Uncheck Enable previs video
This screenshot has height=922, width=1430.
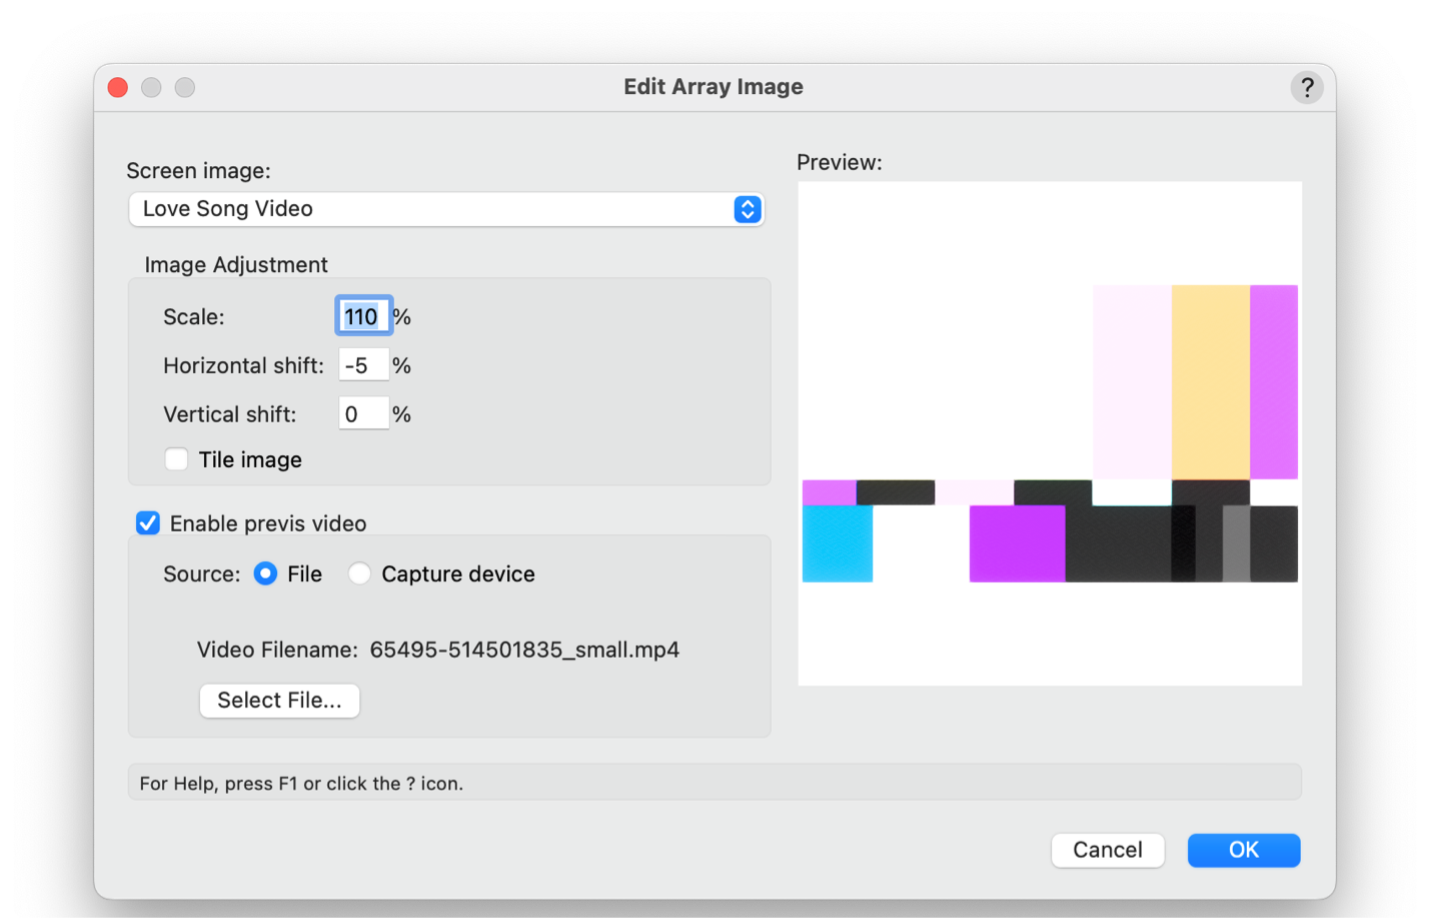(x=148, y=523)
